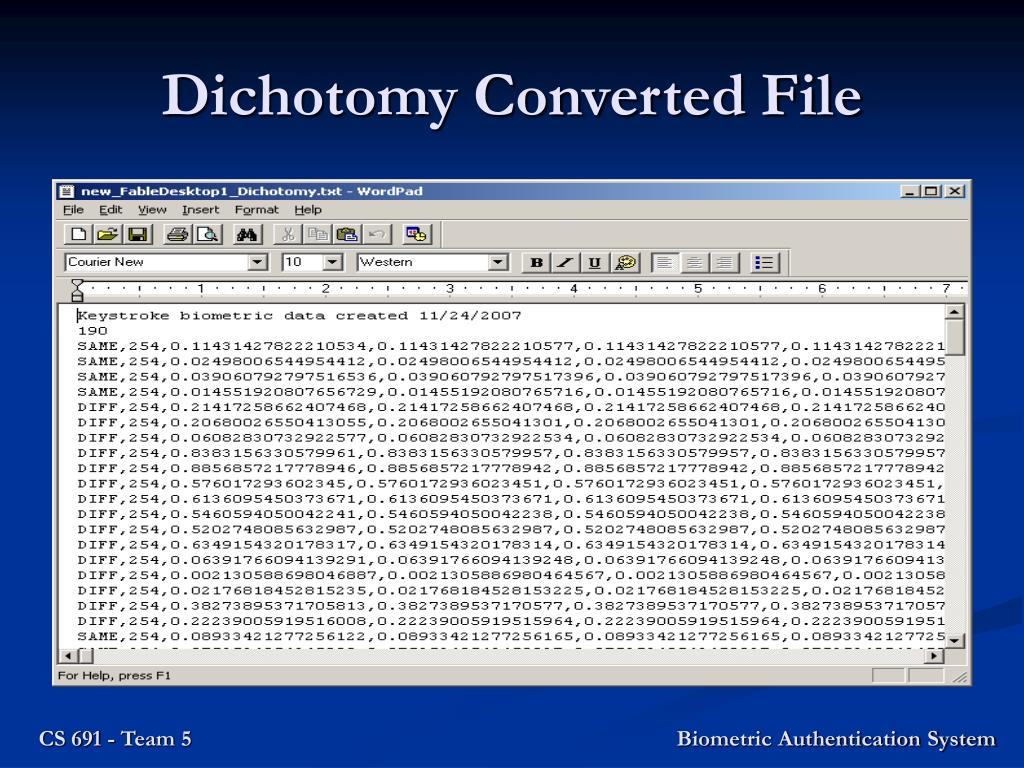This screenshot has width=1024, height=768.
Task: Click into the Western script field
Action: [x=423, y=263]
